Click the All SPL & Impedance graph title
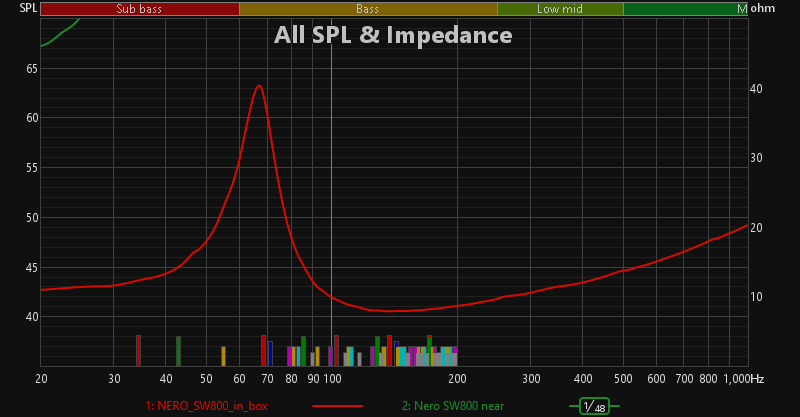Image resolution: width=800 pixels, height=417 pixels. coord(393,35)
